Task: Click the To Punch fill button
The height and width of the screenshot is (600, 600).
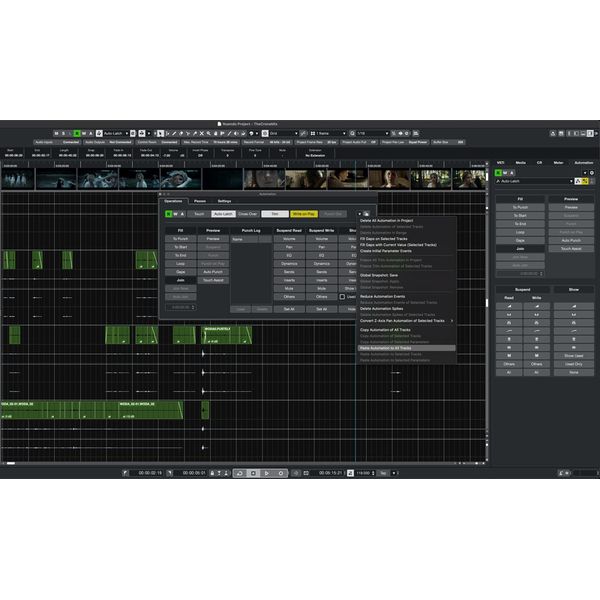Action: (x=180, y=239)
